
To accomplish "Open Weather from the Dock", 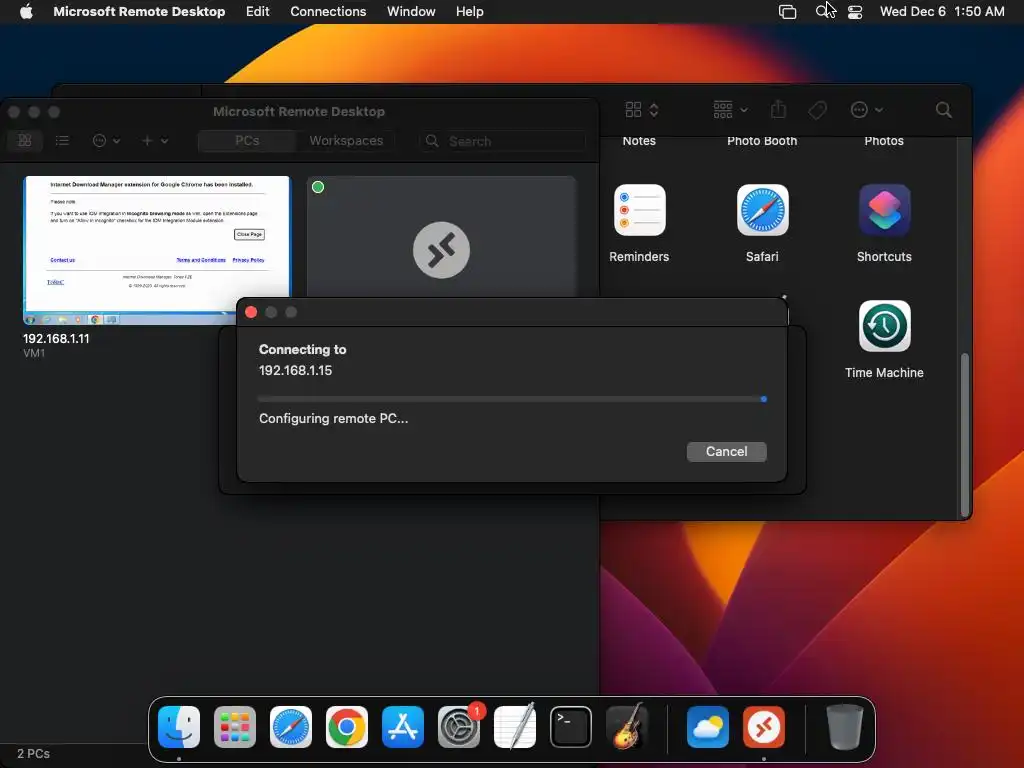I will tap(708, 726).
